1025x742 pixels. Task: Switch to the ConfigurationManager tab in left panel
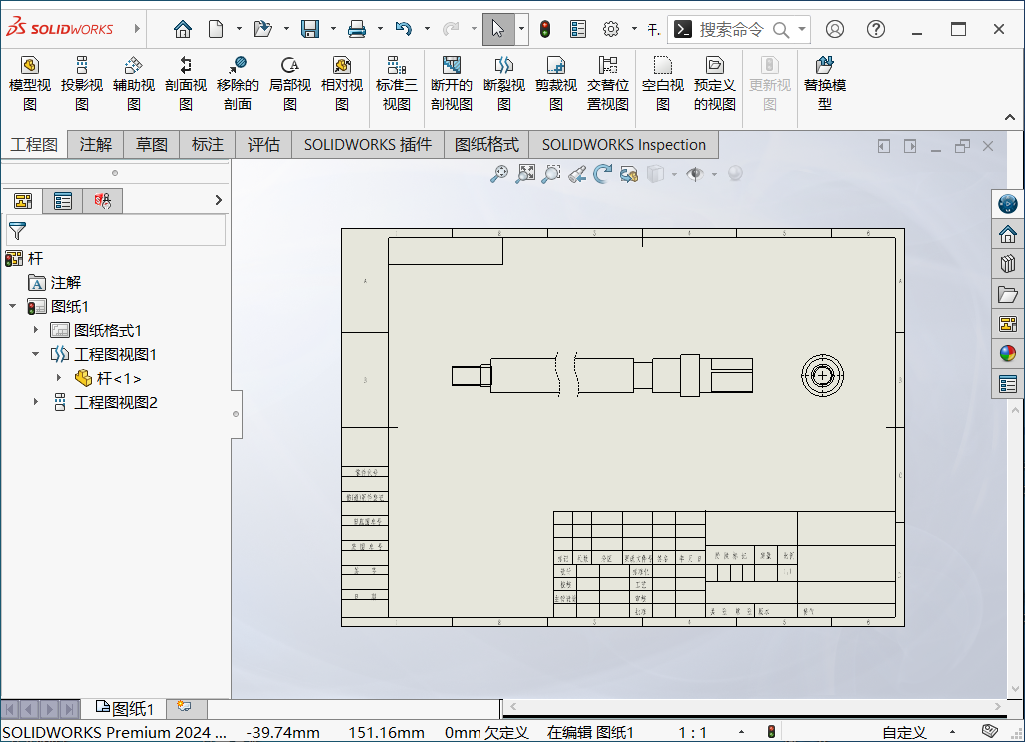point(63,200)
